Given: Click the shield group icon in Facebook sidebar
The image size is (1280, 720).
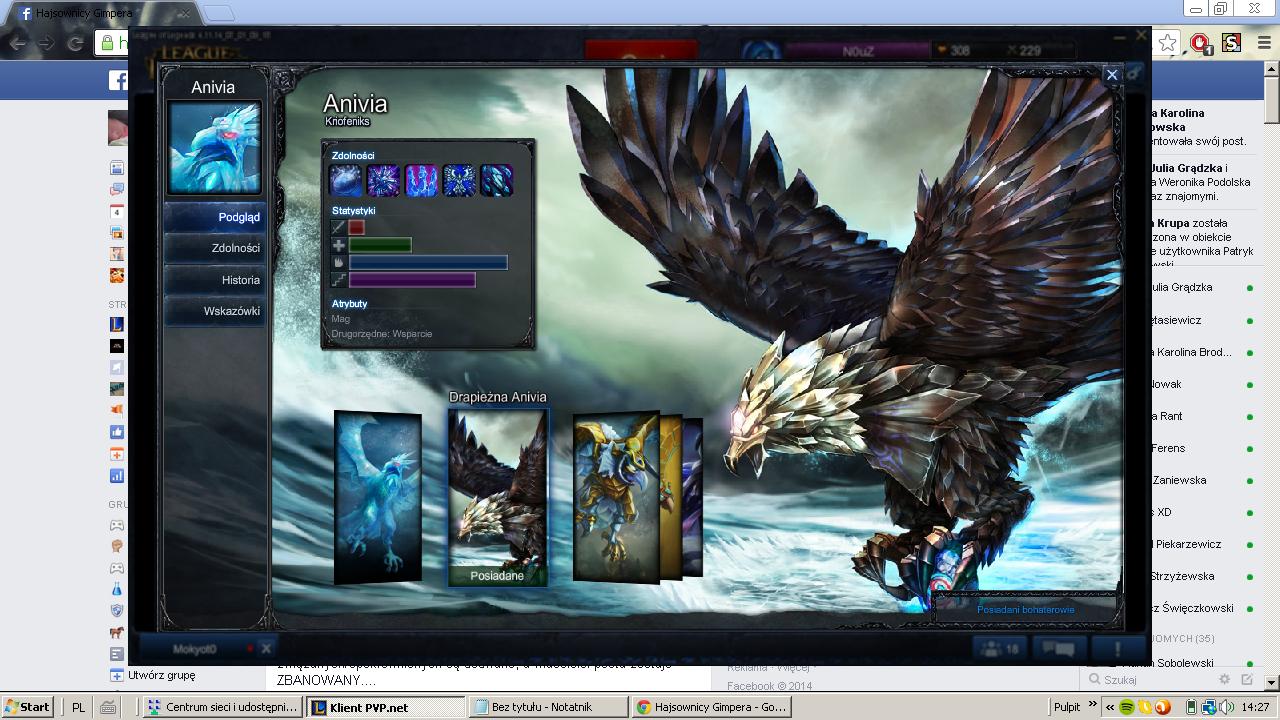Looking at the screenshot, I should (117, 610).
